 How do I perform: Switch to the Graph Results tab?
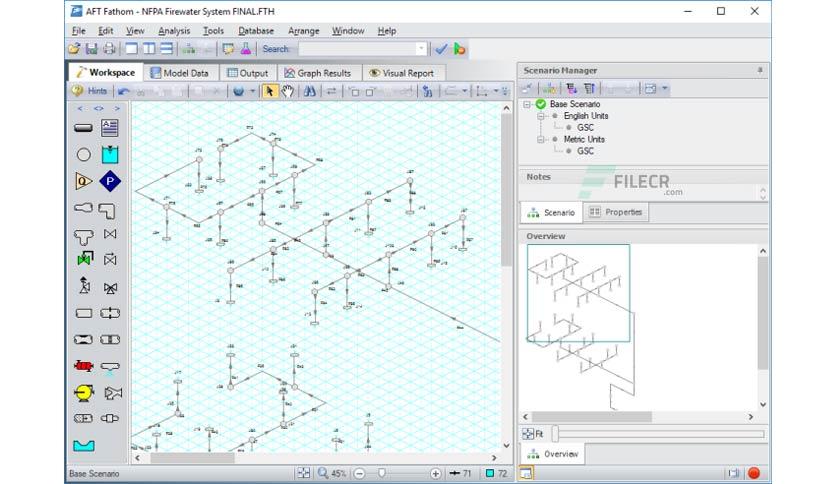point(318,73)
